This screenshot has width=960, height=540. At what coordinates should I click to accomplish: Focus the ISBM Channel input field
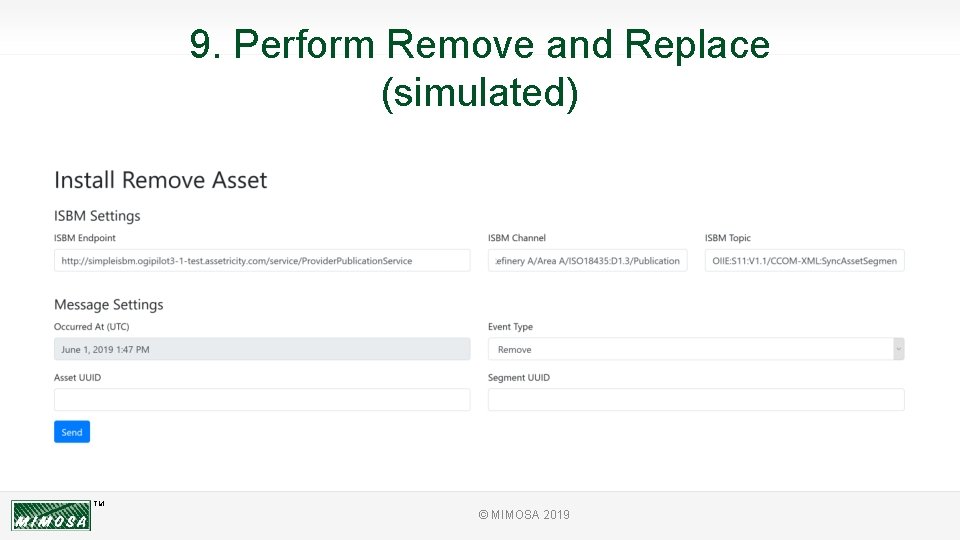pos(587,260)
